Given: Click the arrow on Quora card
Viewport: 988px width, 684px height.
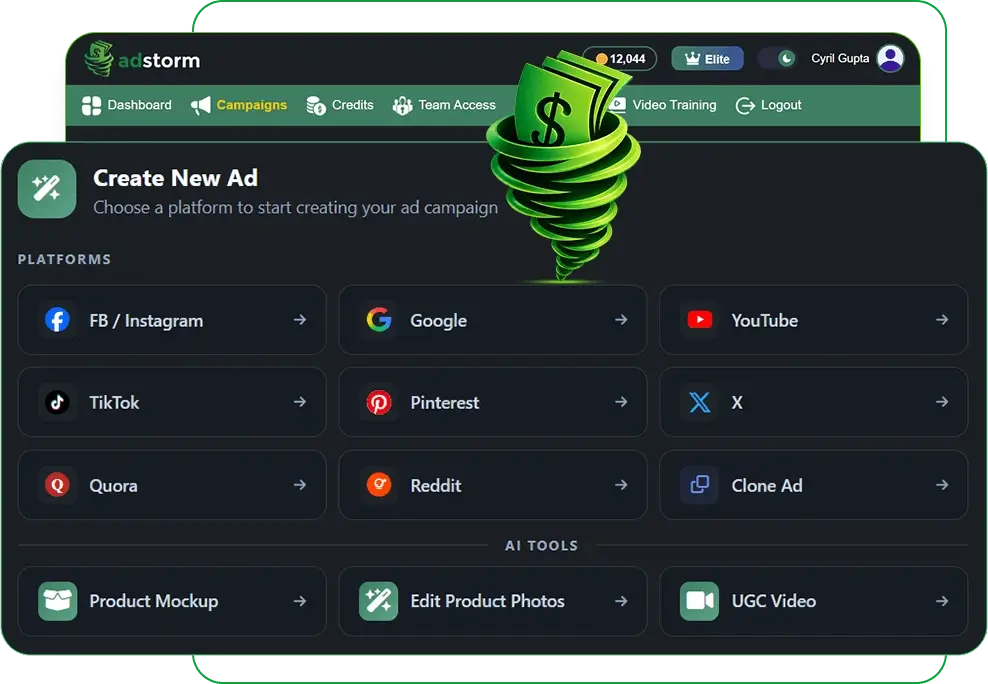Looking at the screenshot, I should click(300, 485).
